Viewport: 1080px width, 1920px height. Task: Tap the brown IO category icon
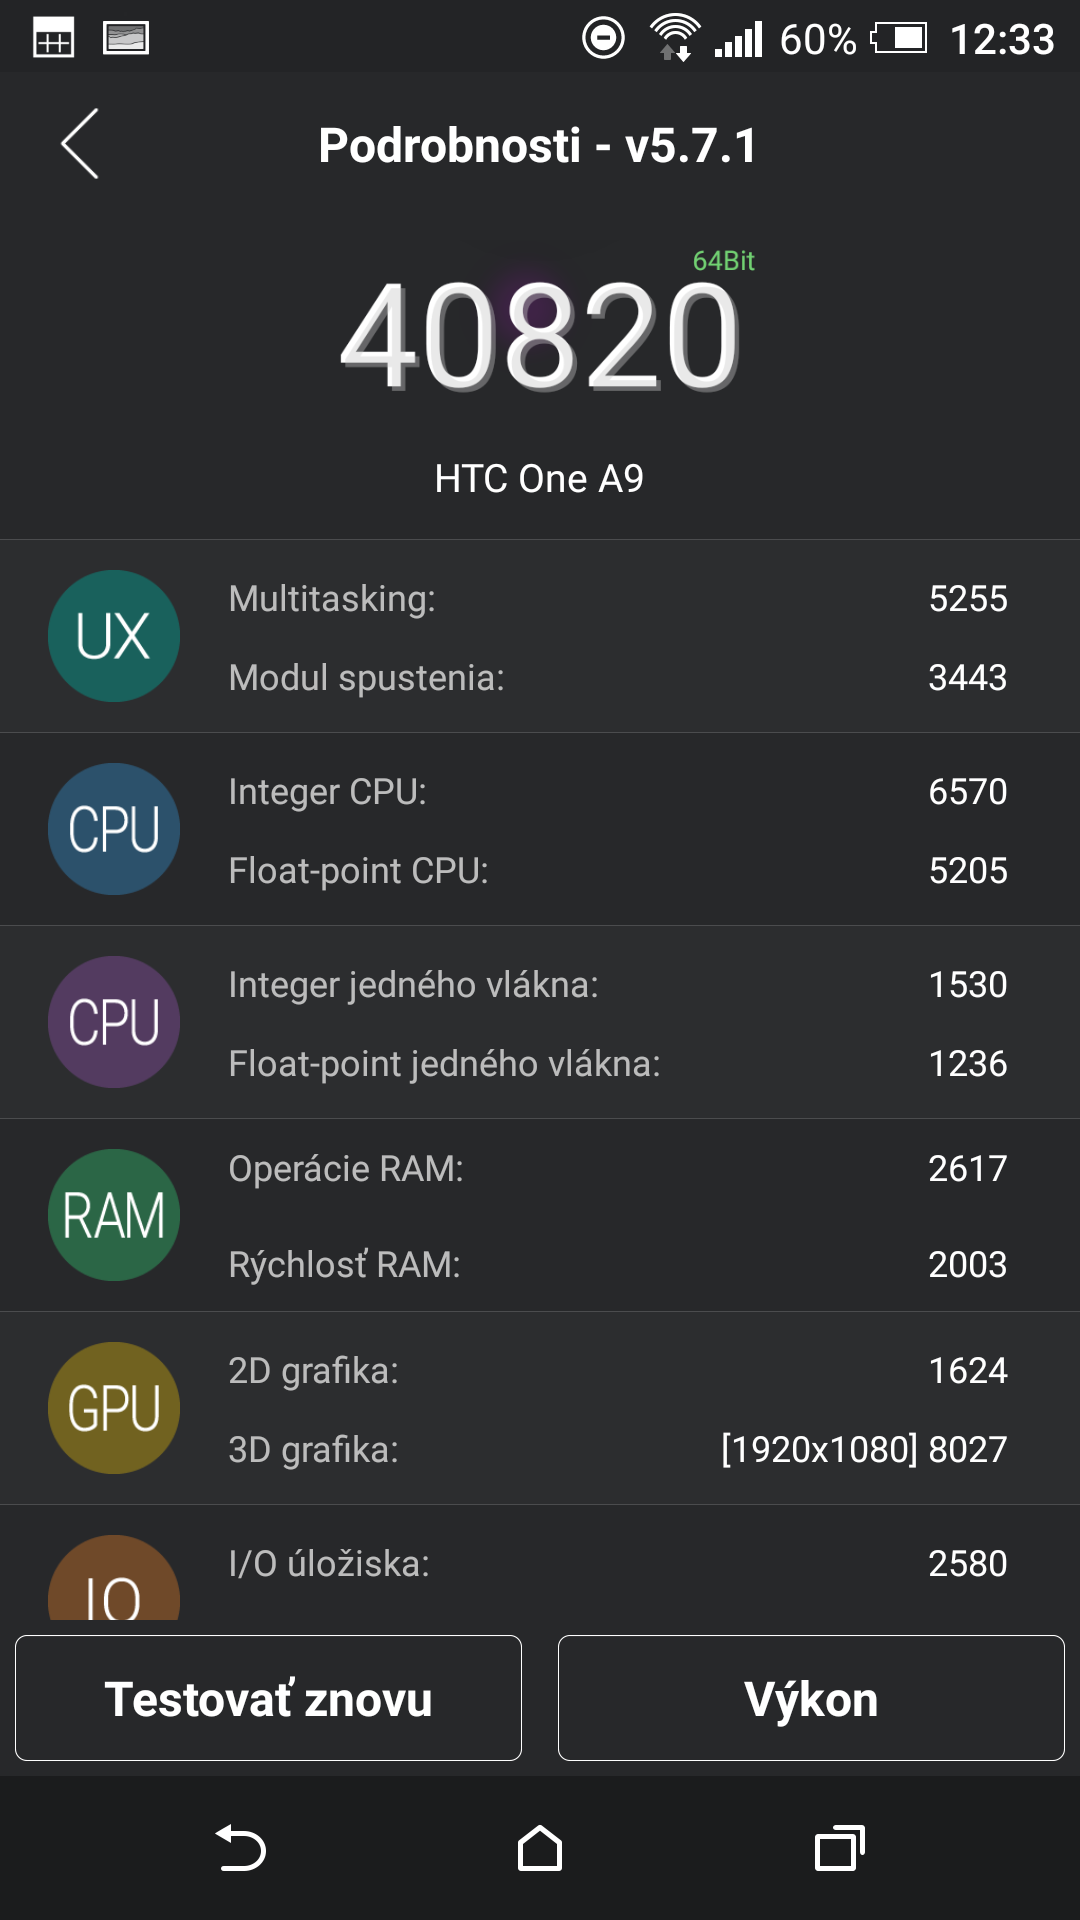coord(114,1582)
